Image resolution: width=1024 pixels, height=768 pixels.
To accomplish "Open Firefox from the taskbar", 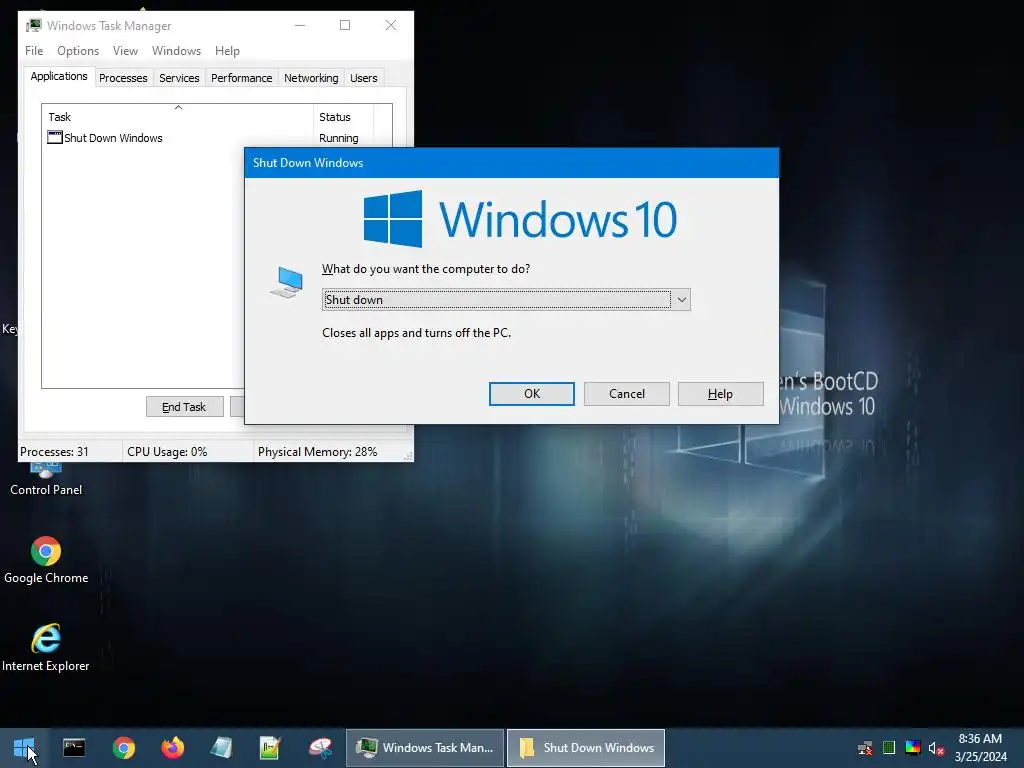I will point(172,748).
